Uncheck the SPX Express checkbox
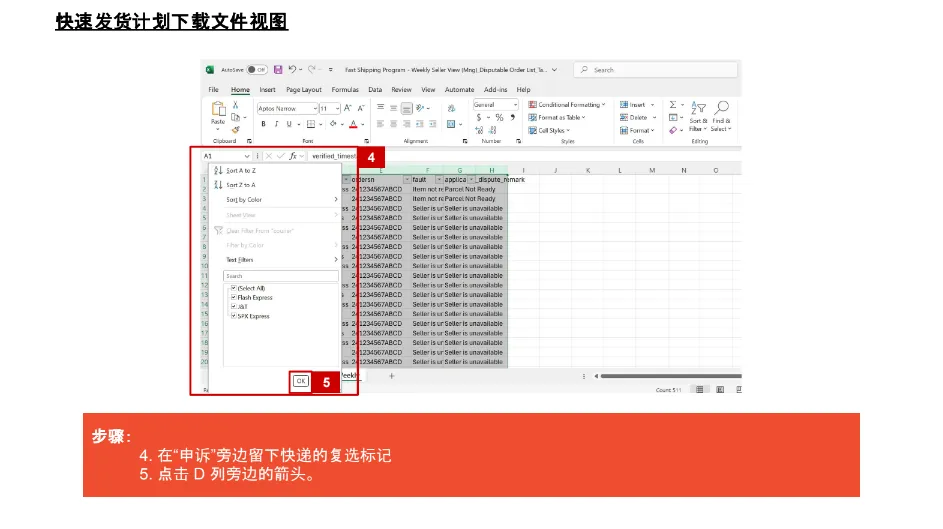 click(x=233, y=316)
